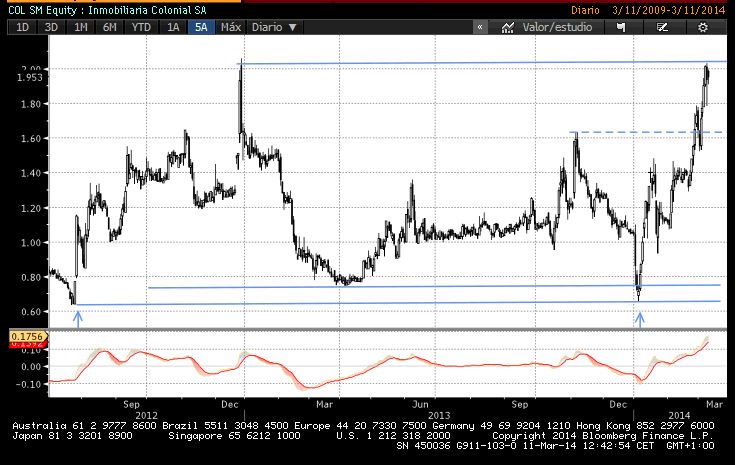Click the 2014 year label

click(679, 415)
